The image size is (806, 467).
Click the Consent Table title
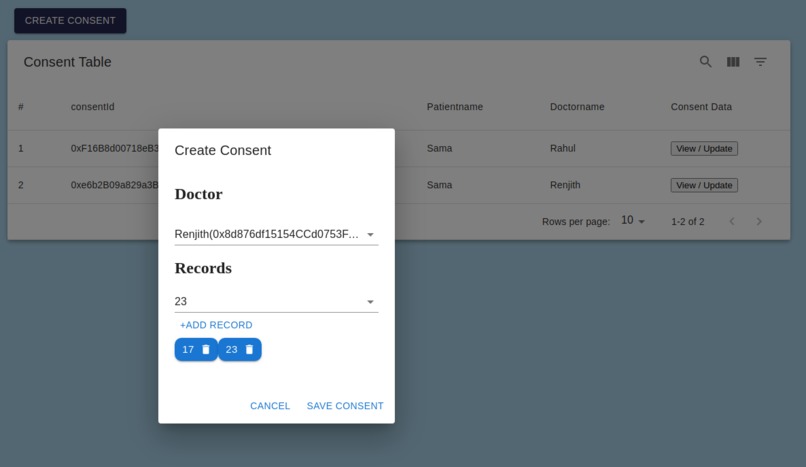pyautogui.click(x=67, y=62)
